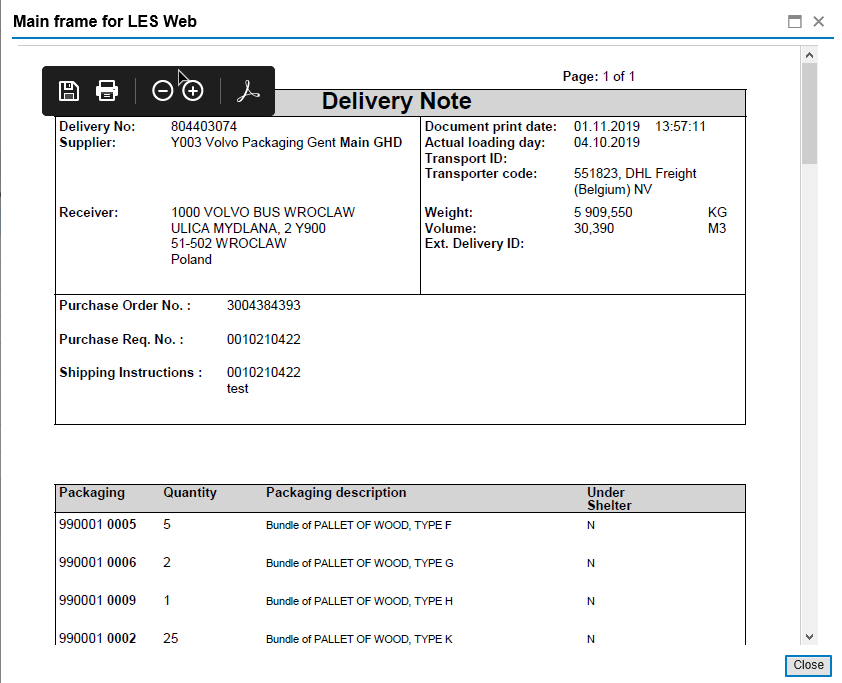Viewport: 842px width, 683px height.
Task: Select packaging code 990001 0006
Action: 98,562
